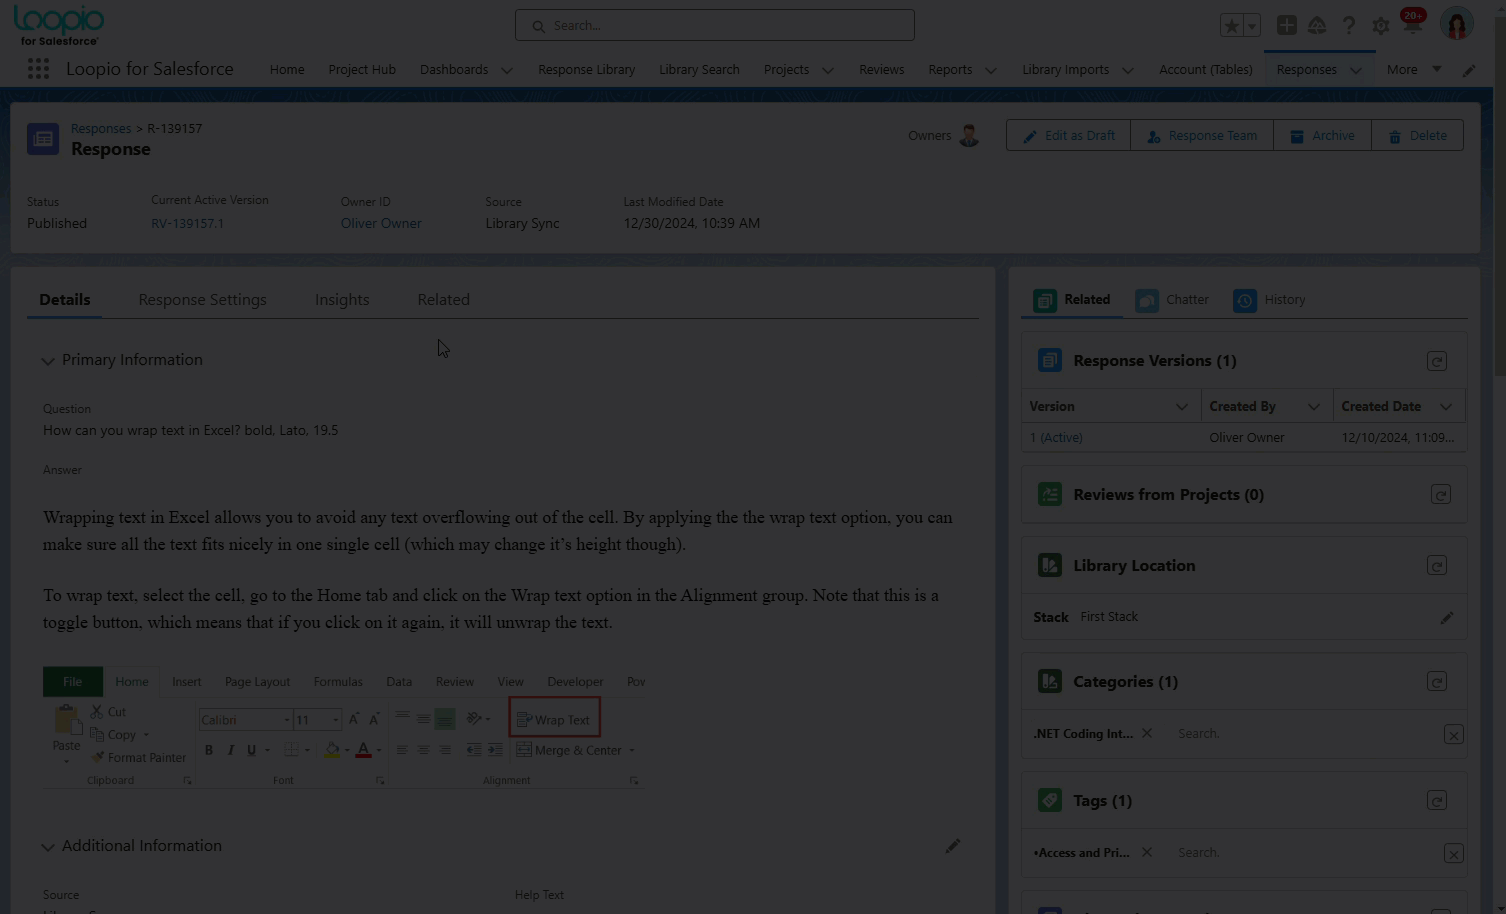Switch to the History tab
Screen dimensions: 1506x914
click(x=1270, y=299)
